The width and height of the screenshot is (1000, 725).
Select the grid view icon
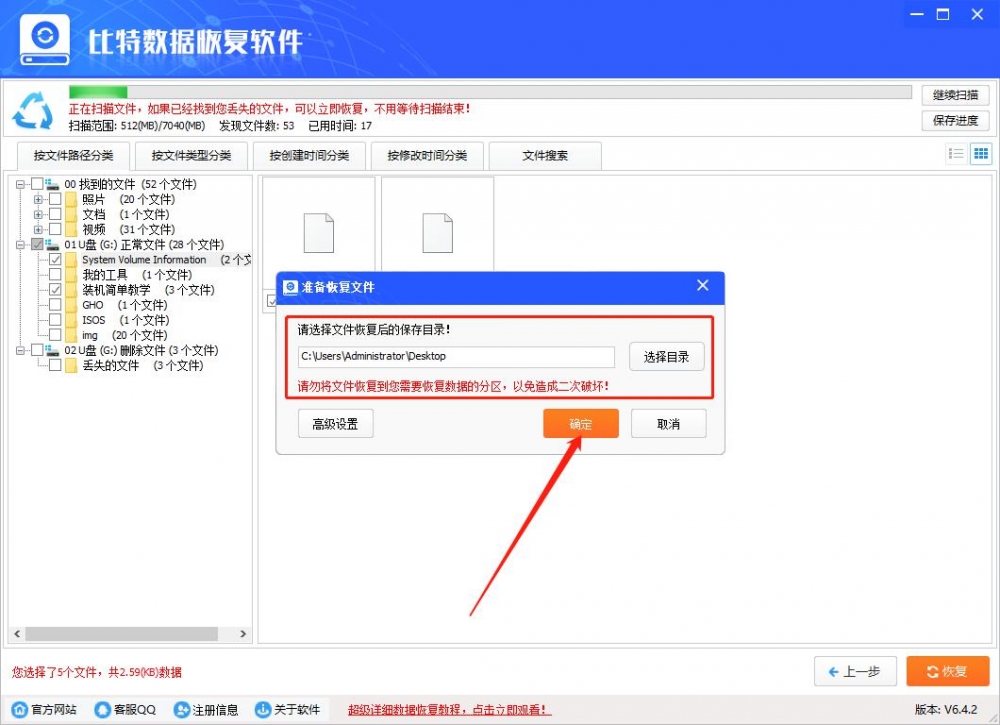tap(980, 153)
